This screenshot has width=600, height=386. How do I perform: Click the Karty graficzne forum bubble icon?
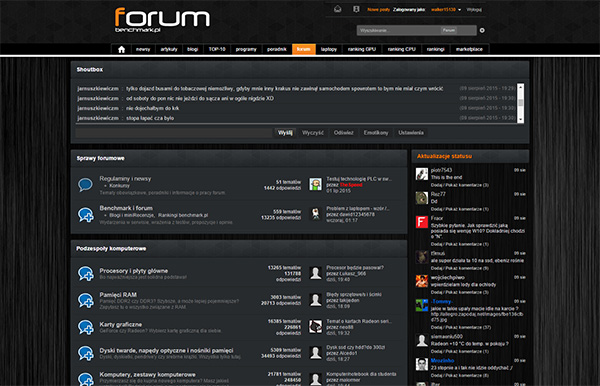[x=86, y=327]
